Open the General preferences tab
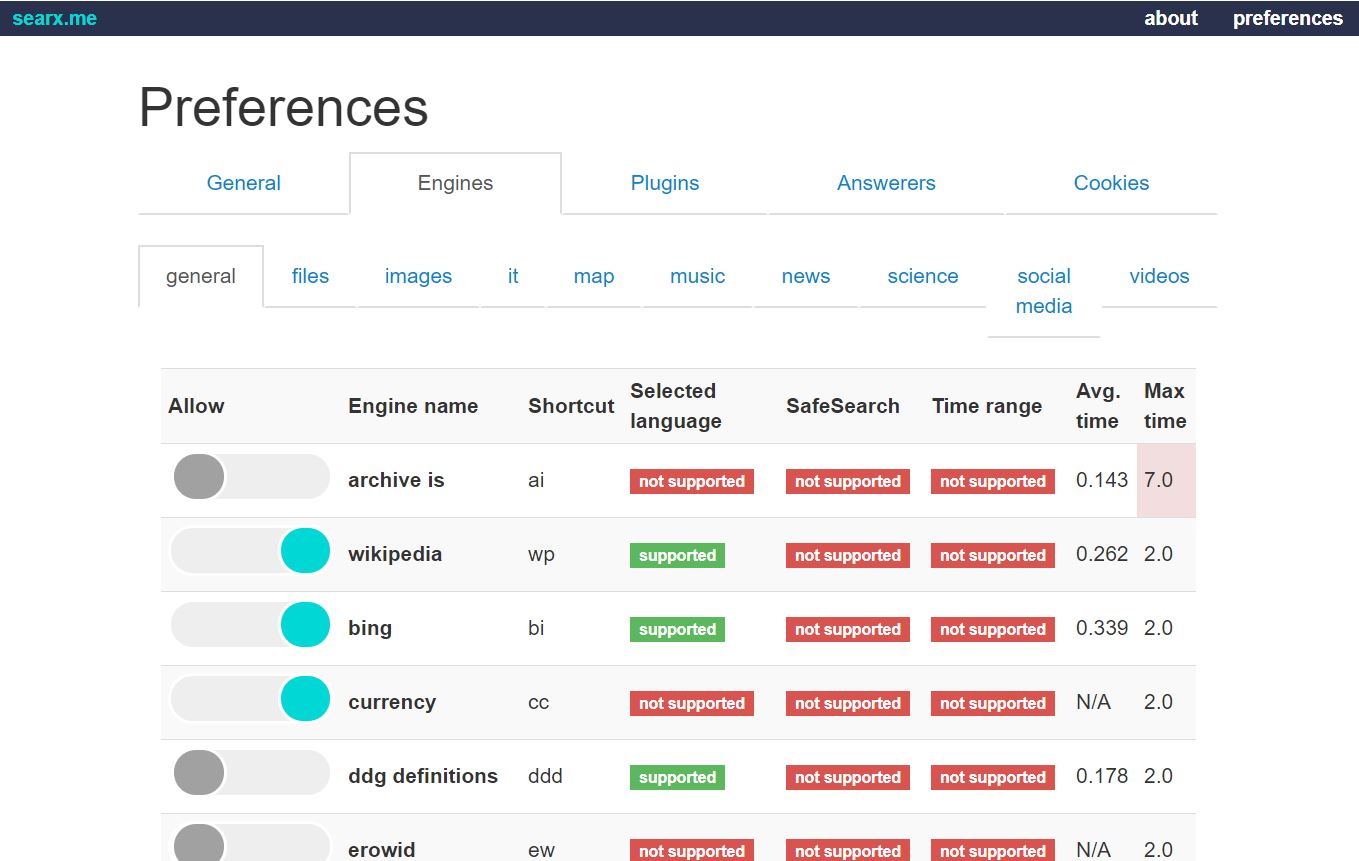1359x861 pixels. pos(243,183)
